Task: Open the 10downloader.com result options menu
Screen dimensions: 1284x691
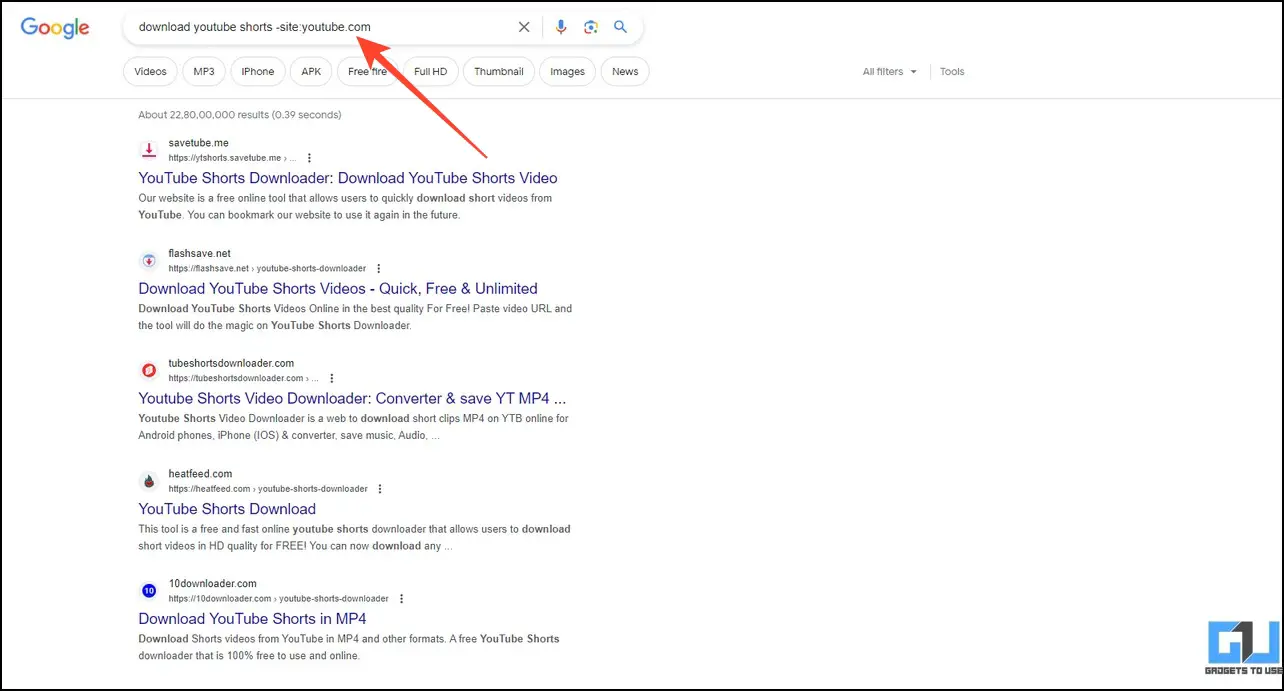Action: coord(401,599)
